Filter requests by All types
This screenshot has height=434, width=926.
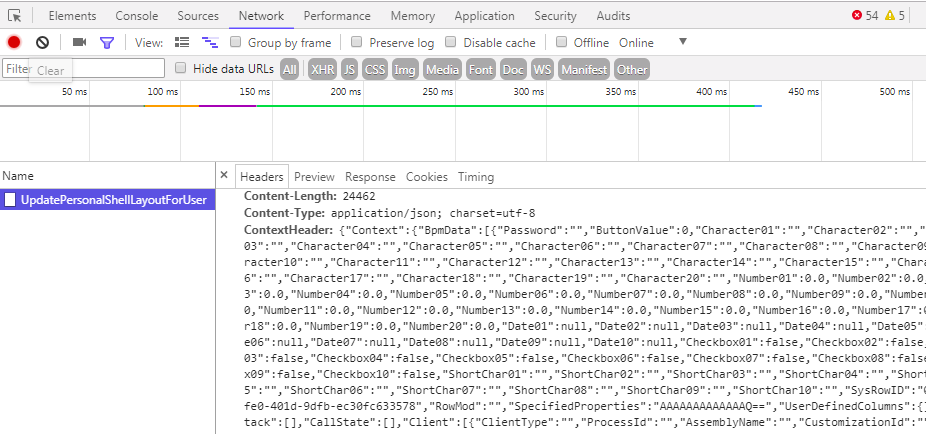pyautogui.click(x=289, y=70)
